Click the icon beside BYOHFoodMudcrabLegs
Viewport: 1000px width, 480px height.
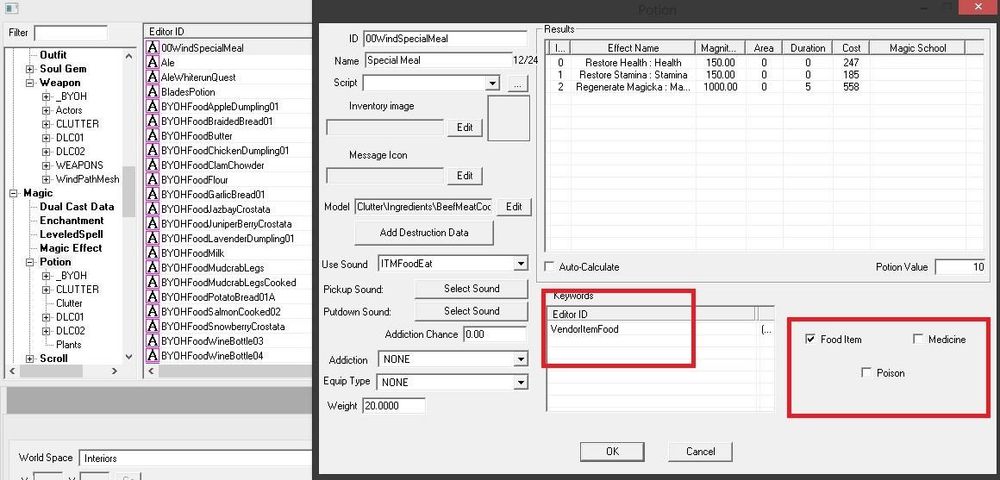(152, 268)
